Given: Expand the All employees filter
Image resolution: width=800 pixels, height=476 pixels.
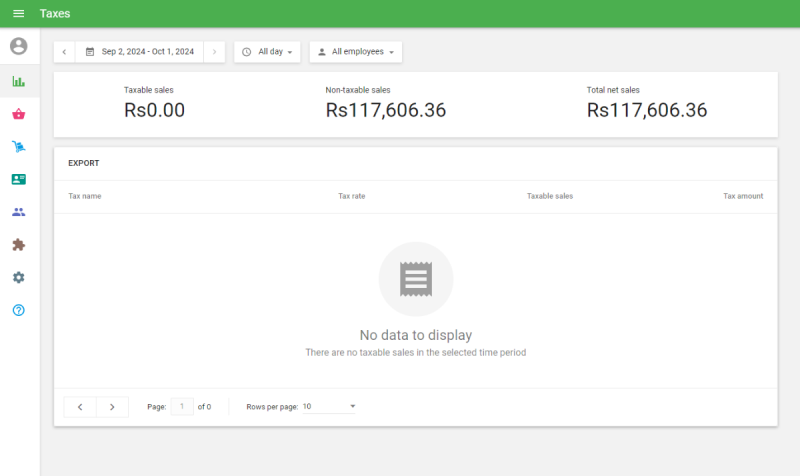Looking at the screenshot, I should point(356,52).
